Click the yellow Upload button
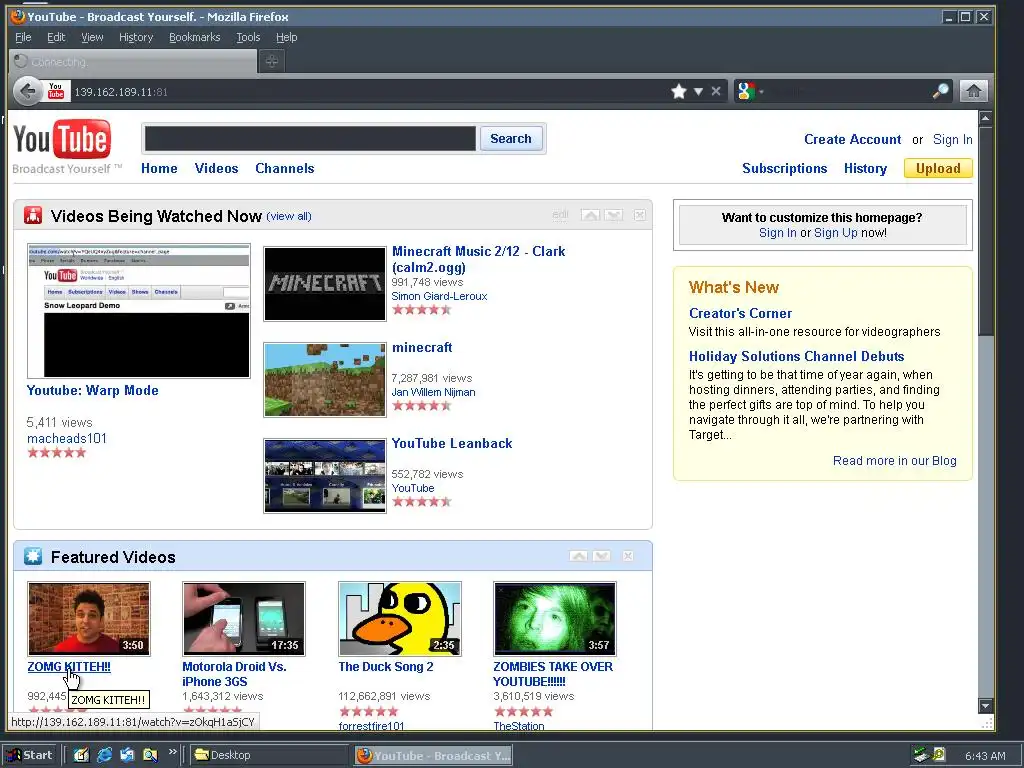This screenshot has height=768, width=1024. coord(938,168)
